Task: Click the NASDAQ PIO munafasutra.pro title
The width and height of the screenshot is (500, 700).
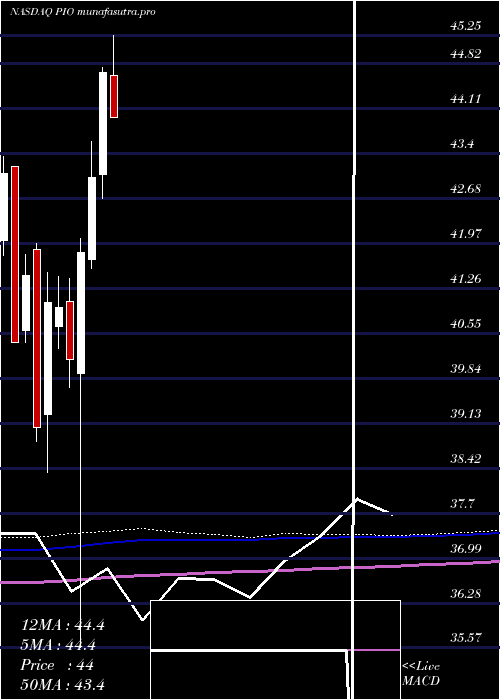Action: pyautogui.click(x=83, y=12)
